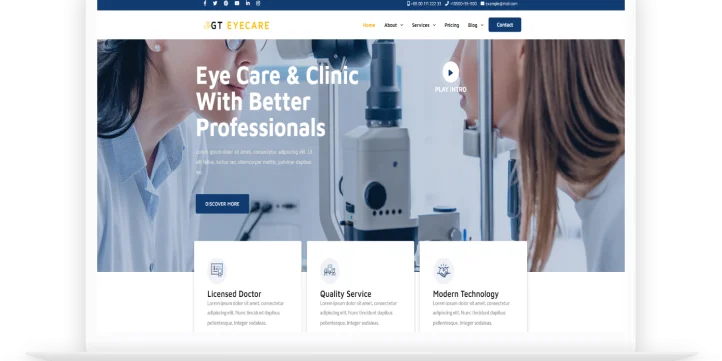Click the GT Eyecare logo
The image size is (722, 361).
point(236,25)
